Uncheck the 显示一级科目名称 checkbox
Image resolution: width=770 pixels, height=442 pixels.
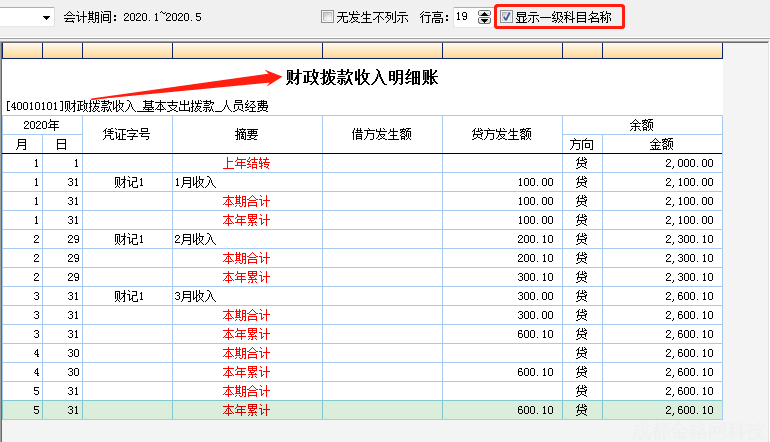point(507,18)
